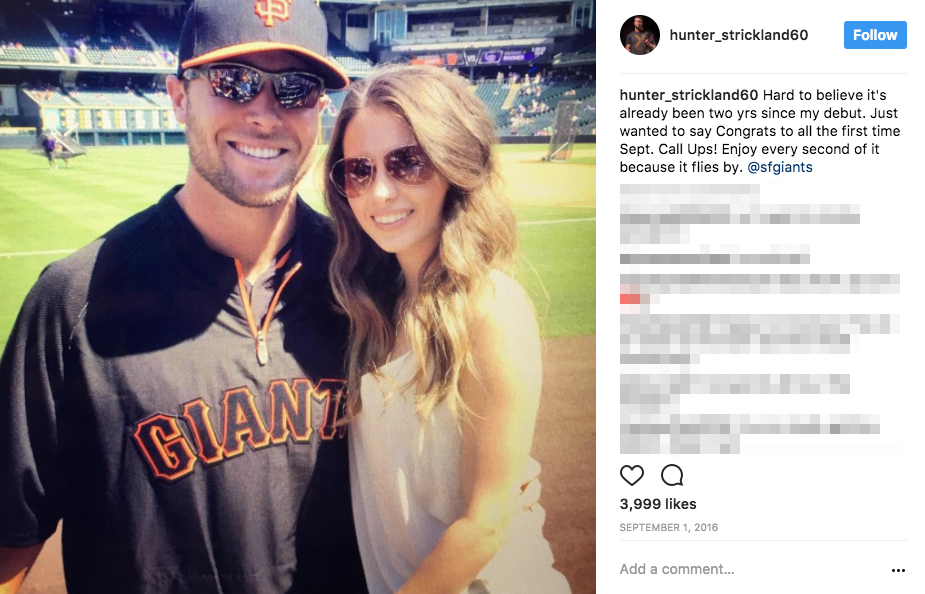The image size is (925, 594).
Task: View the 3,999 likes list
Action: pos(658,504)
